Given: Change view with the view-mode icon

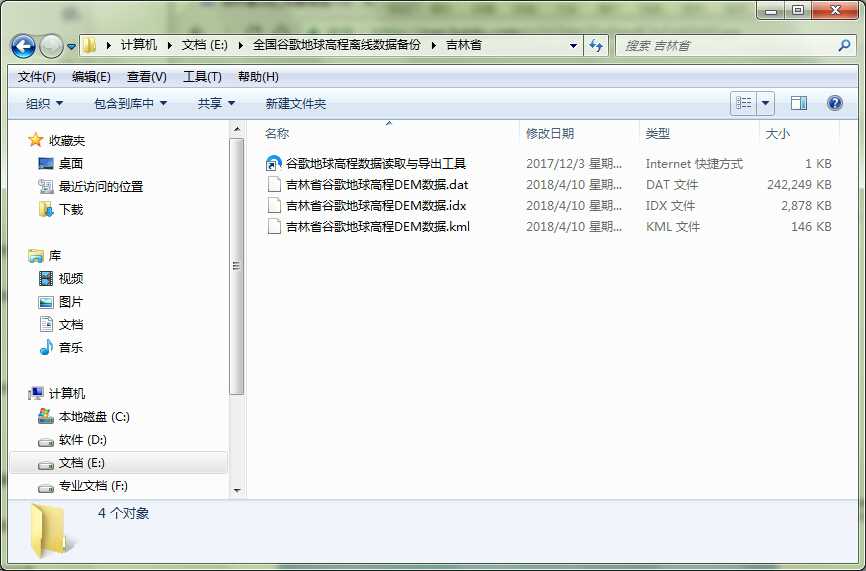Looking at the screenshot, I should coord(743,103).
